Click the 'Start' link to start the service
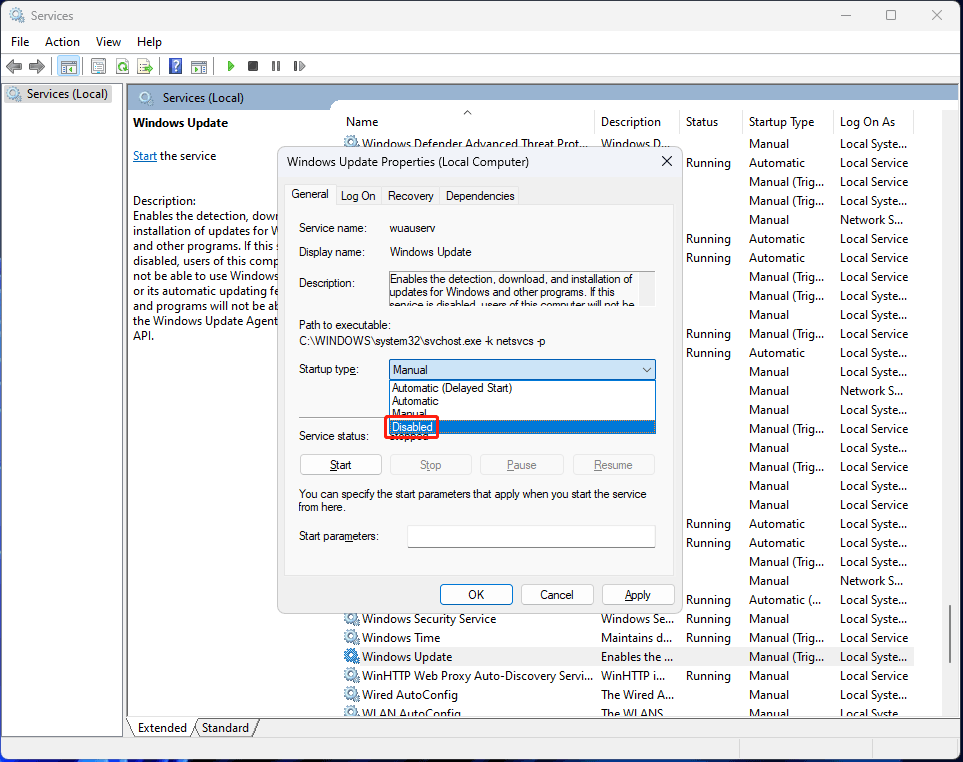 [144, 155]
